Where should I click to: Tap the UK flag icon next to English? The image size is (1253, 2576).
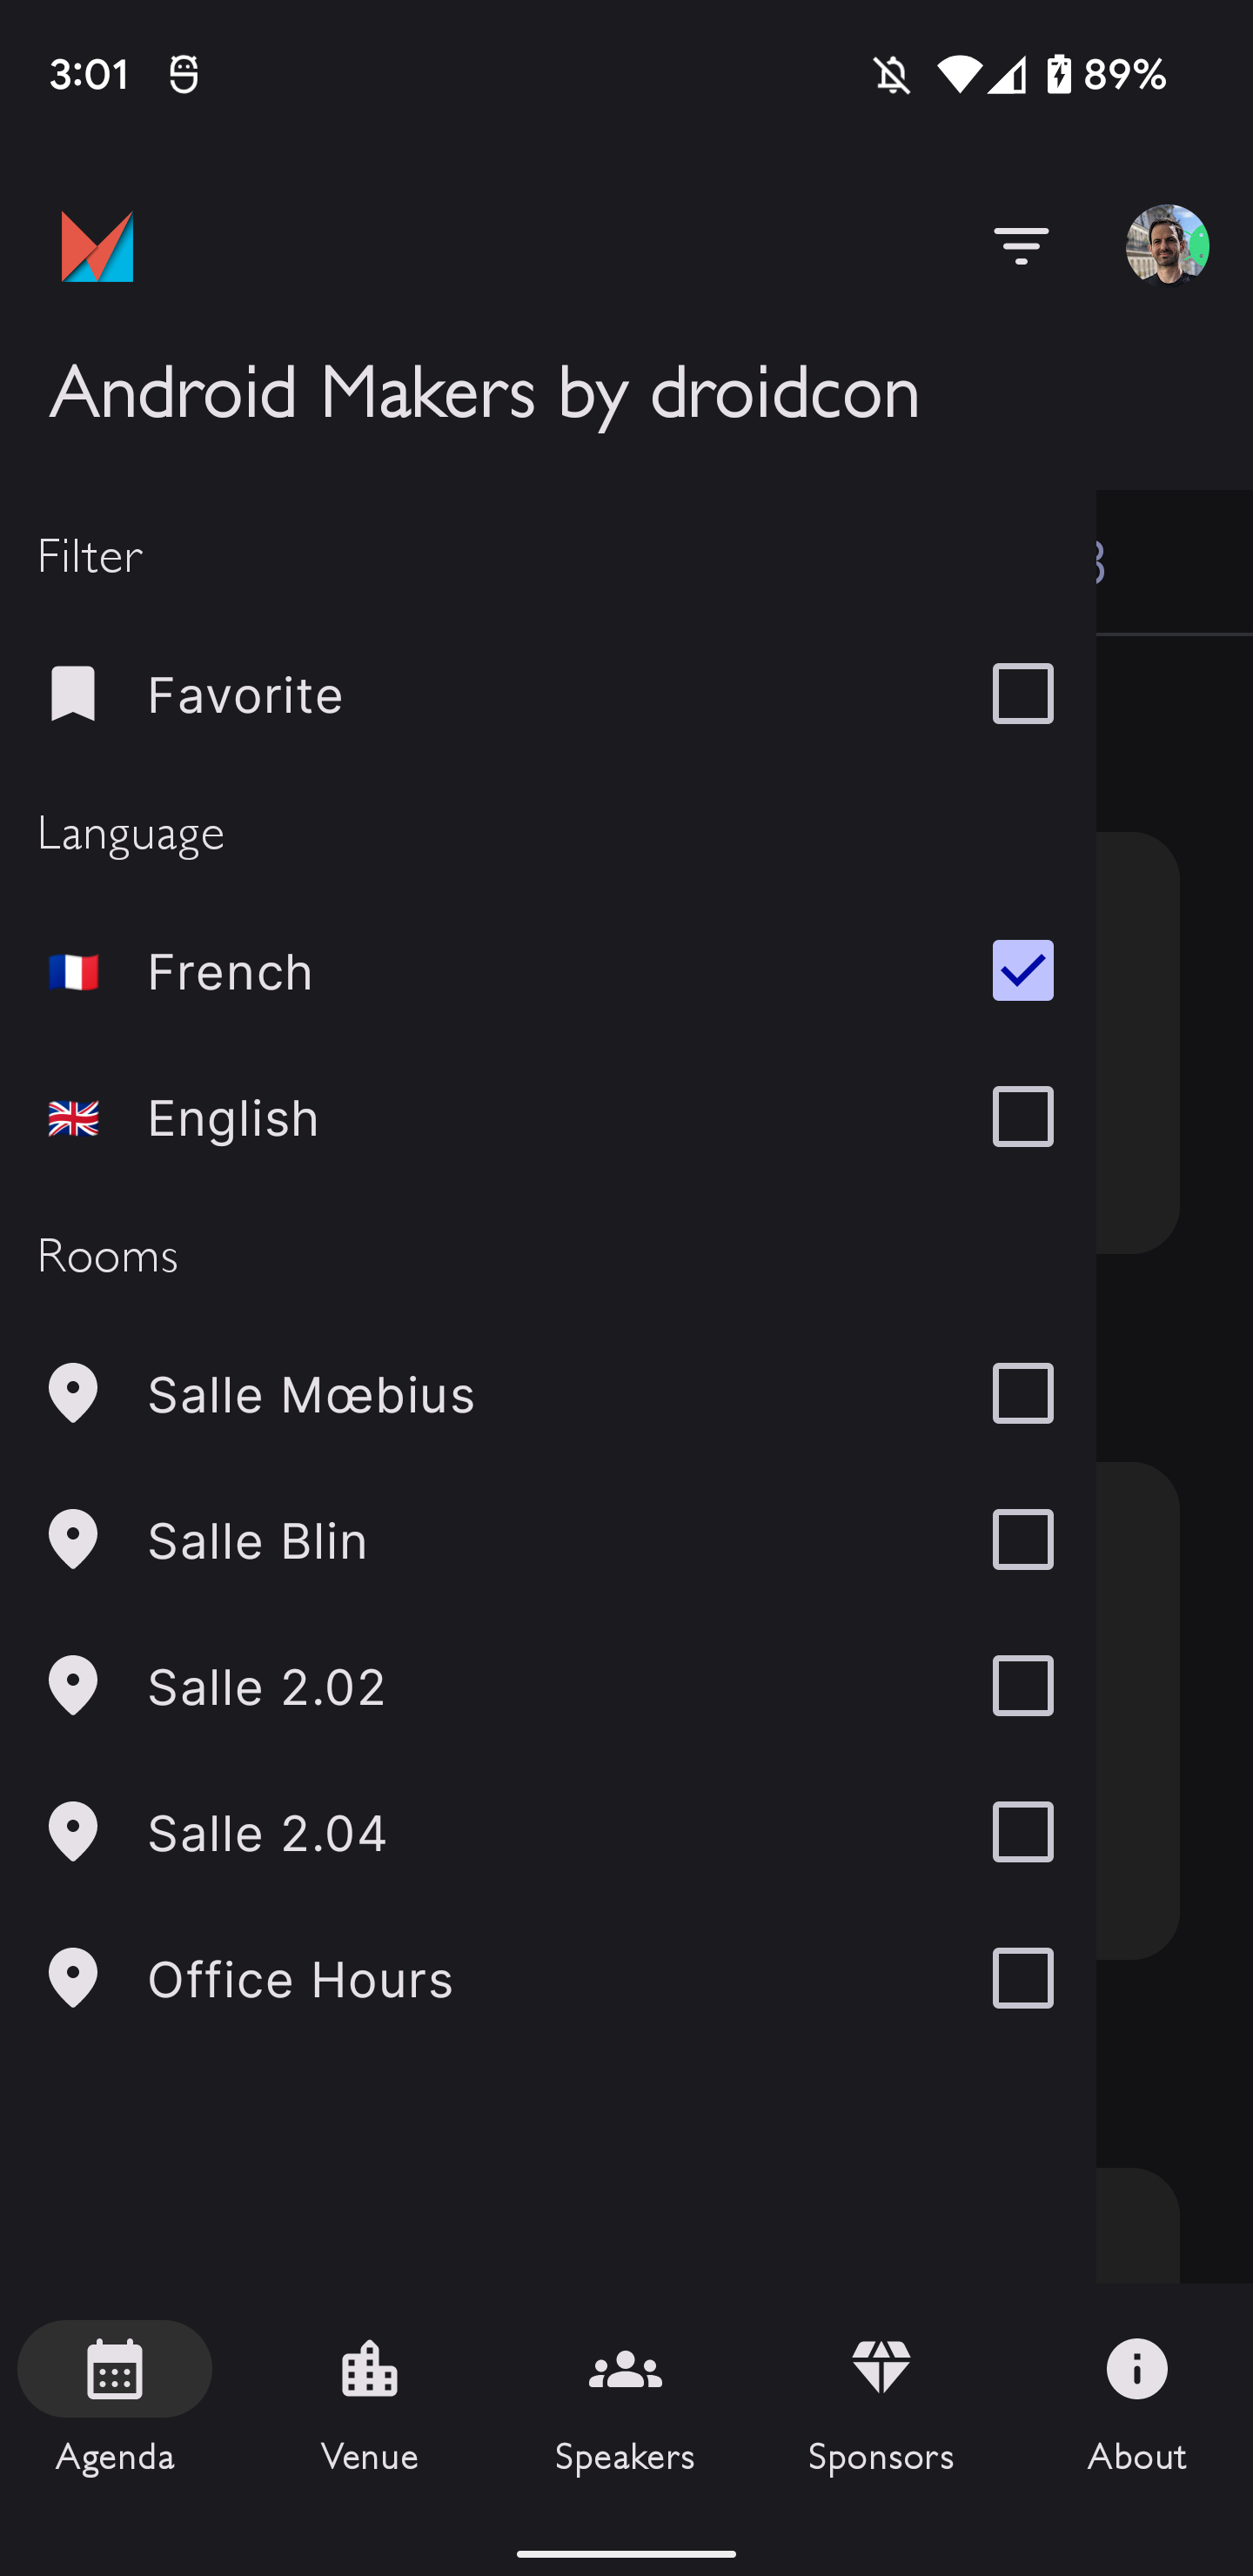[73, 1117]
